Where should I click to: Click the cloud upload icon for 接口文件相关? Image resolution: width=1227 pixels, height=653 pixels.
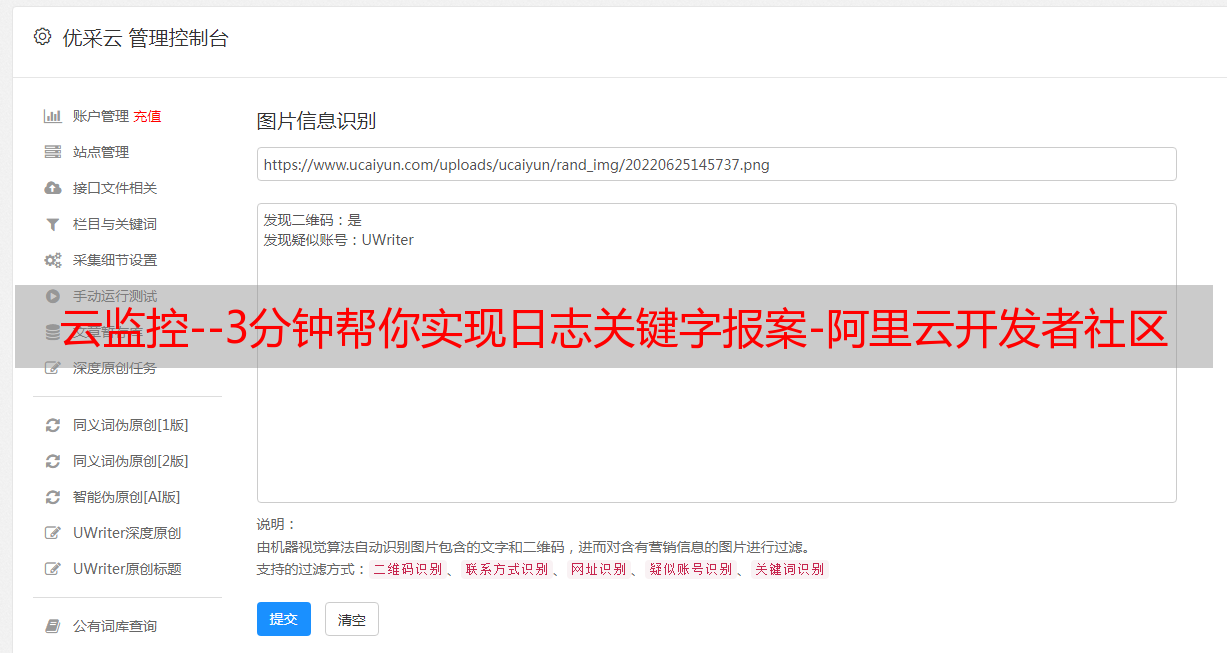coord(53,188)
